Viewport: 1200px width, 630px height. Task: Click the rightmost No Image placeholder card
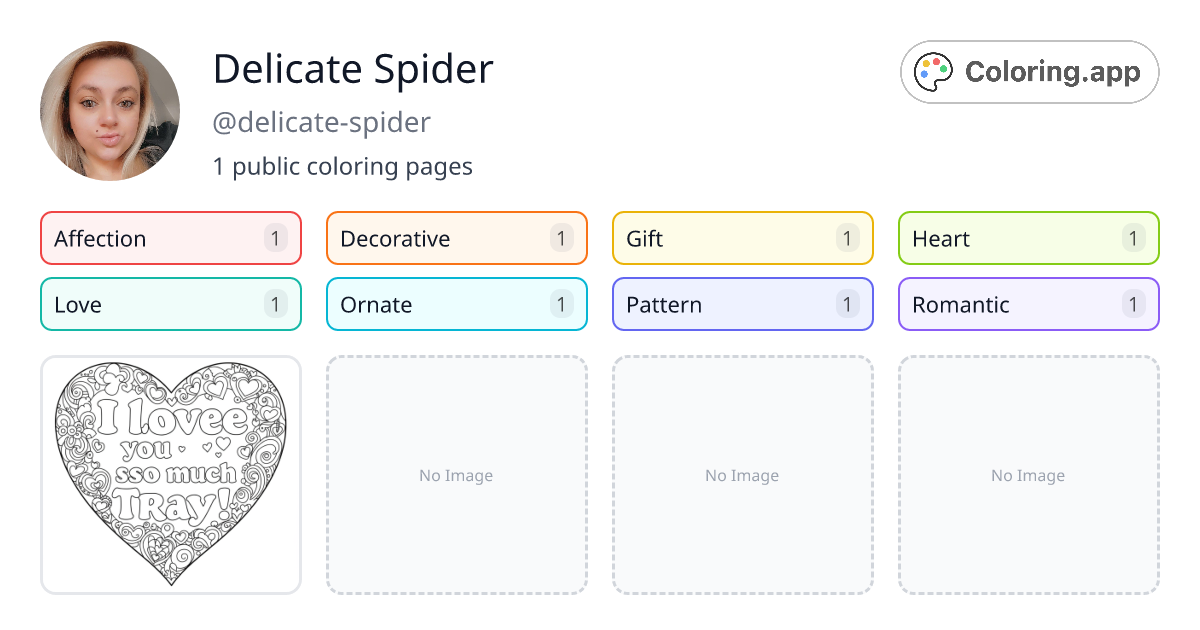click(x=1028, y=475)
